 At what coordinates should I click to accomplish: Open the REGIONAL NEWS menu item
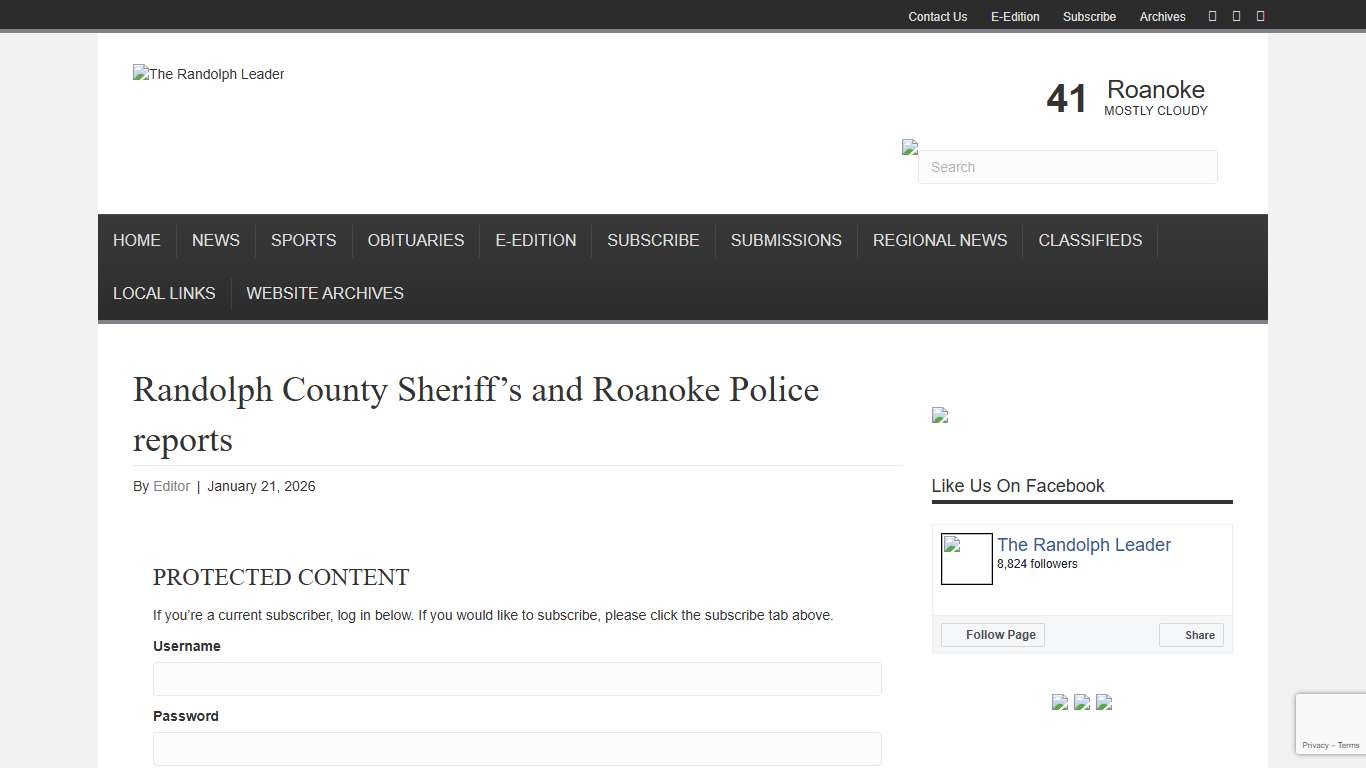[x=940, y=240]
